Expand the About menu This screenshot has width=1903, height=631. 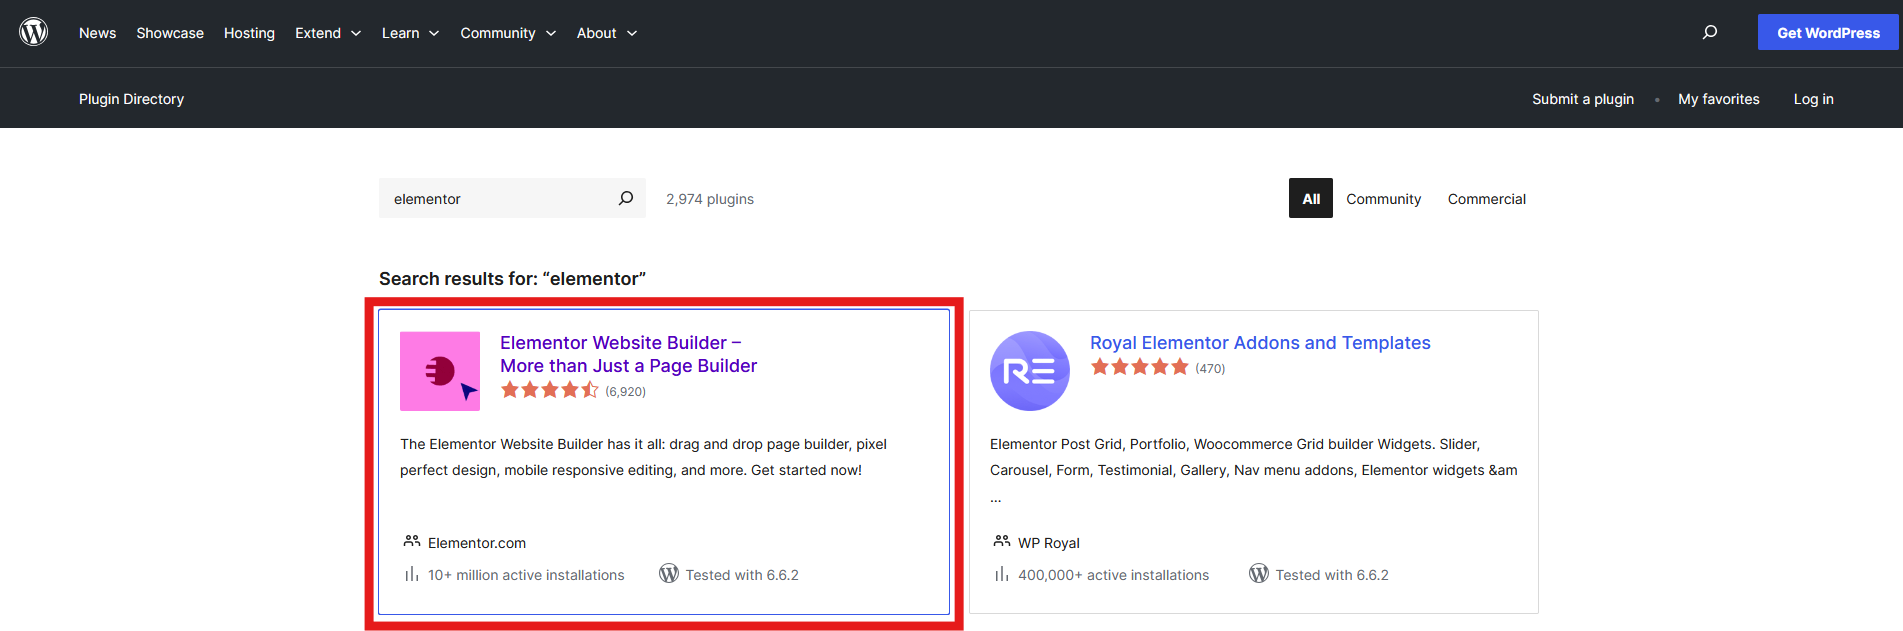tap(607, 33)
